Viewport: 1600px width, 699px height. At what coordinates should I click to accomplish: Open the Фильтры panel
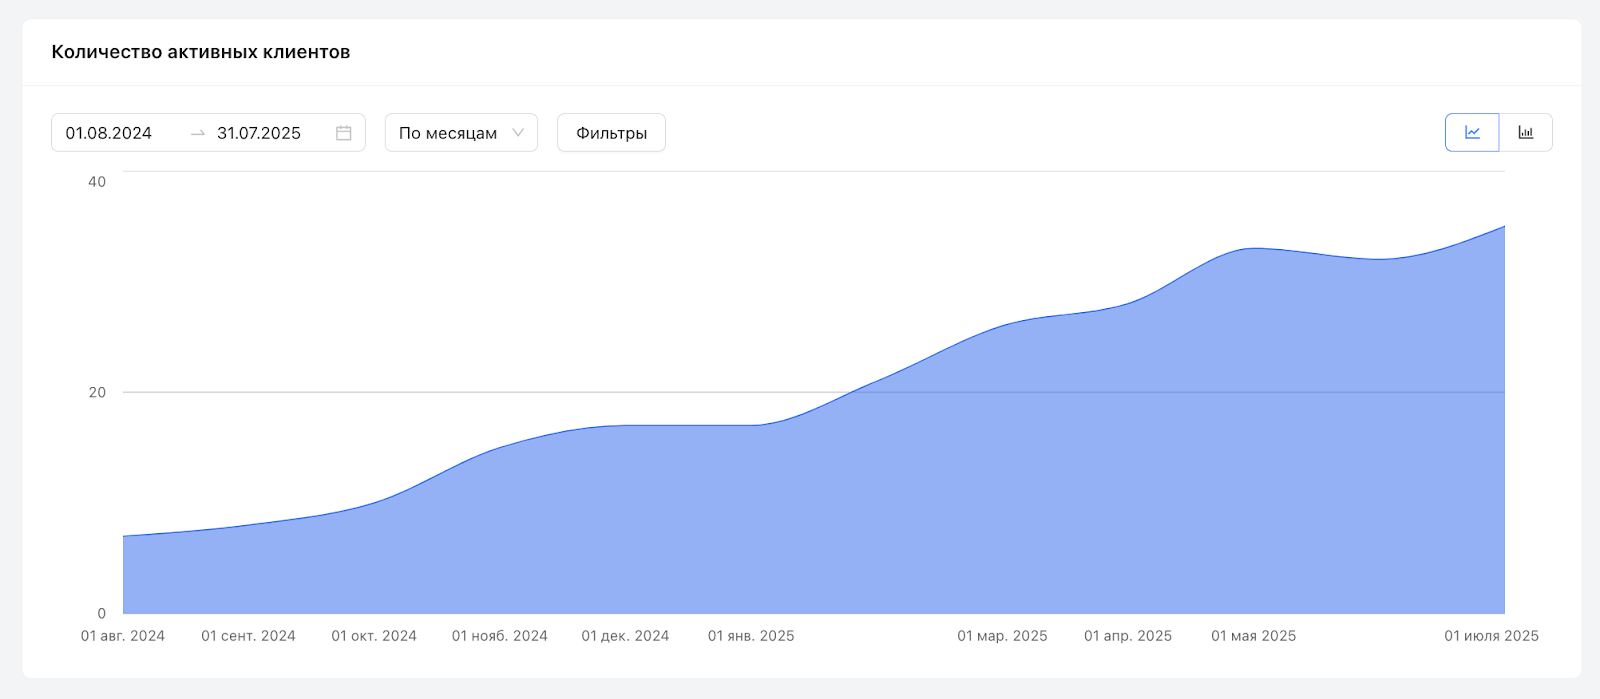click(x=611, y=133)
